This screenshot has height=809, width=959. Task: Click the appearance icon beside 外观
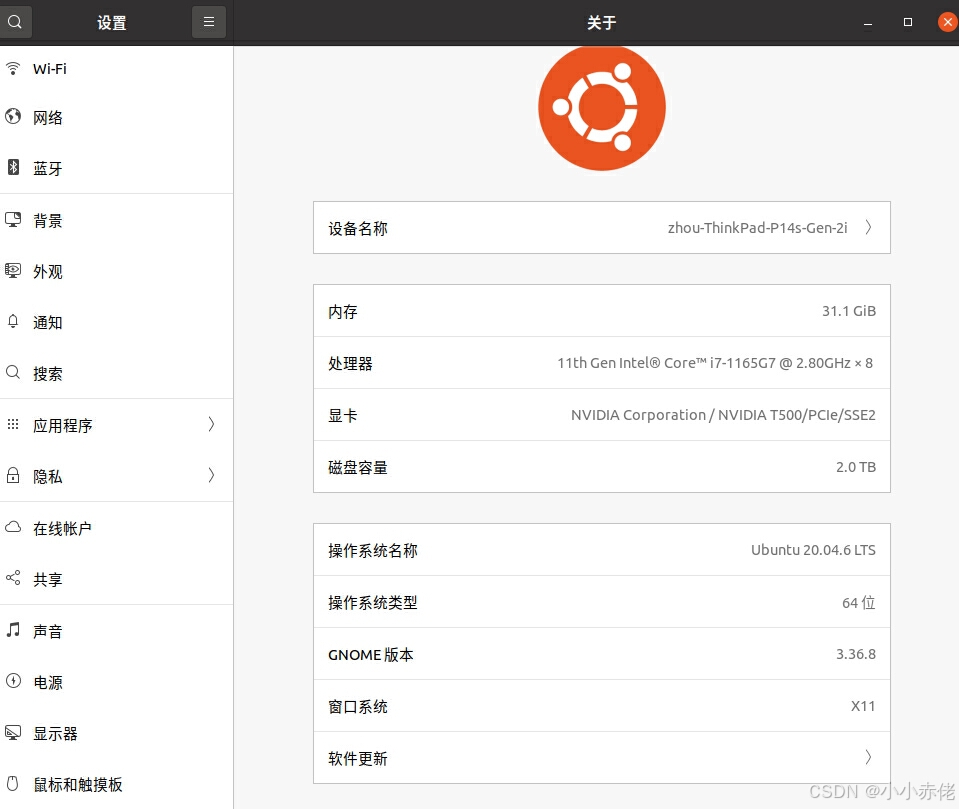click(x=13, y=270)
